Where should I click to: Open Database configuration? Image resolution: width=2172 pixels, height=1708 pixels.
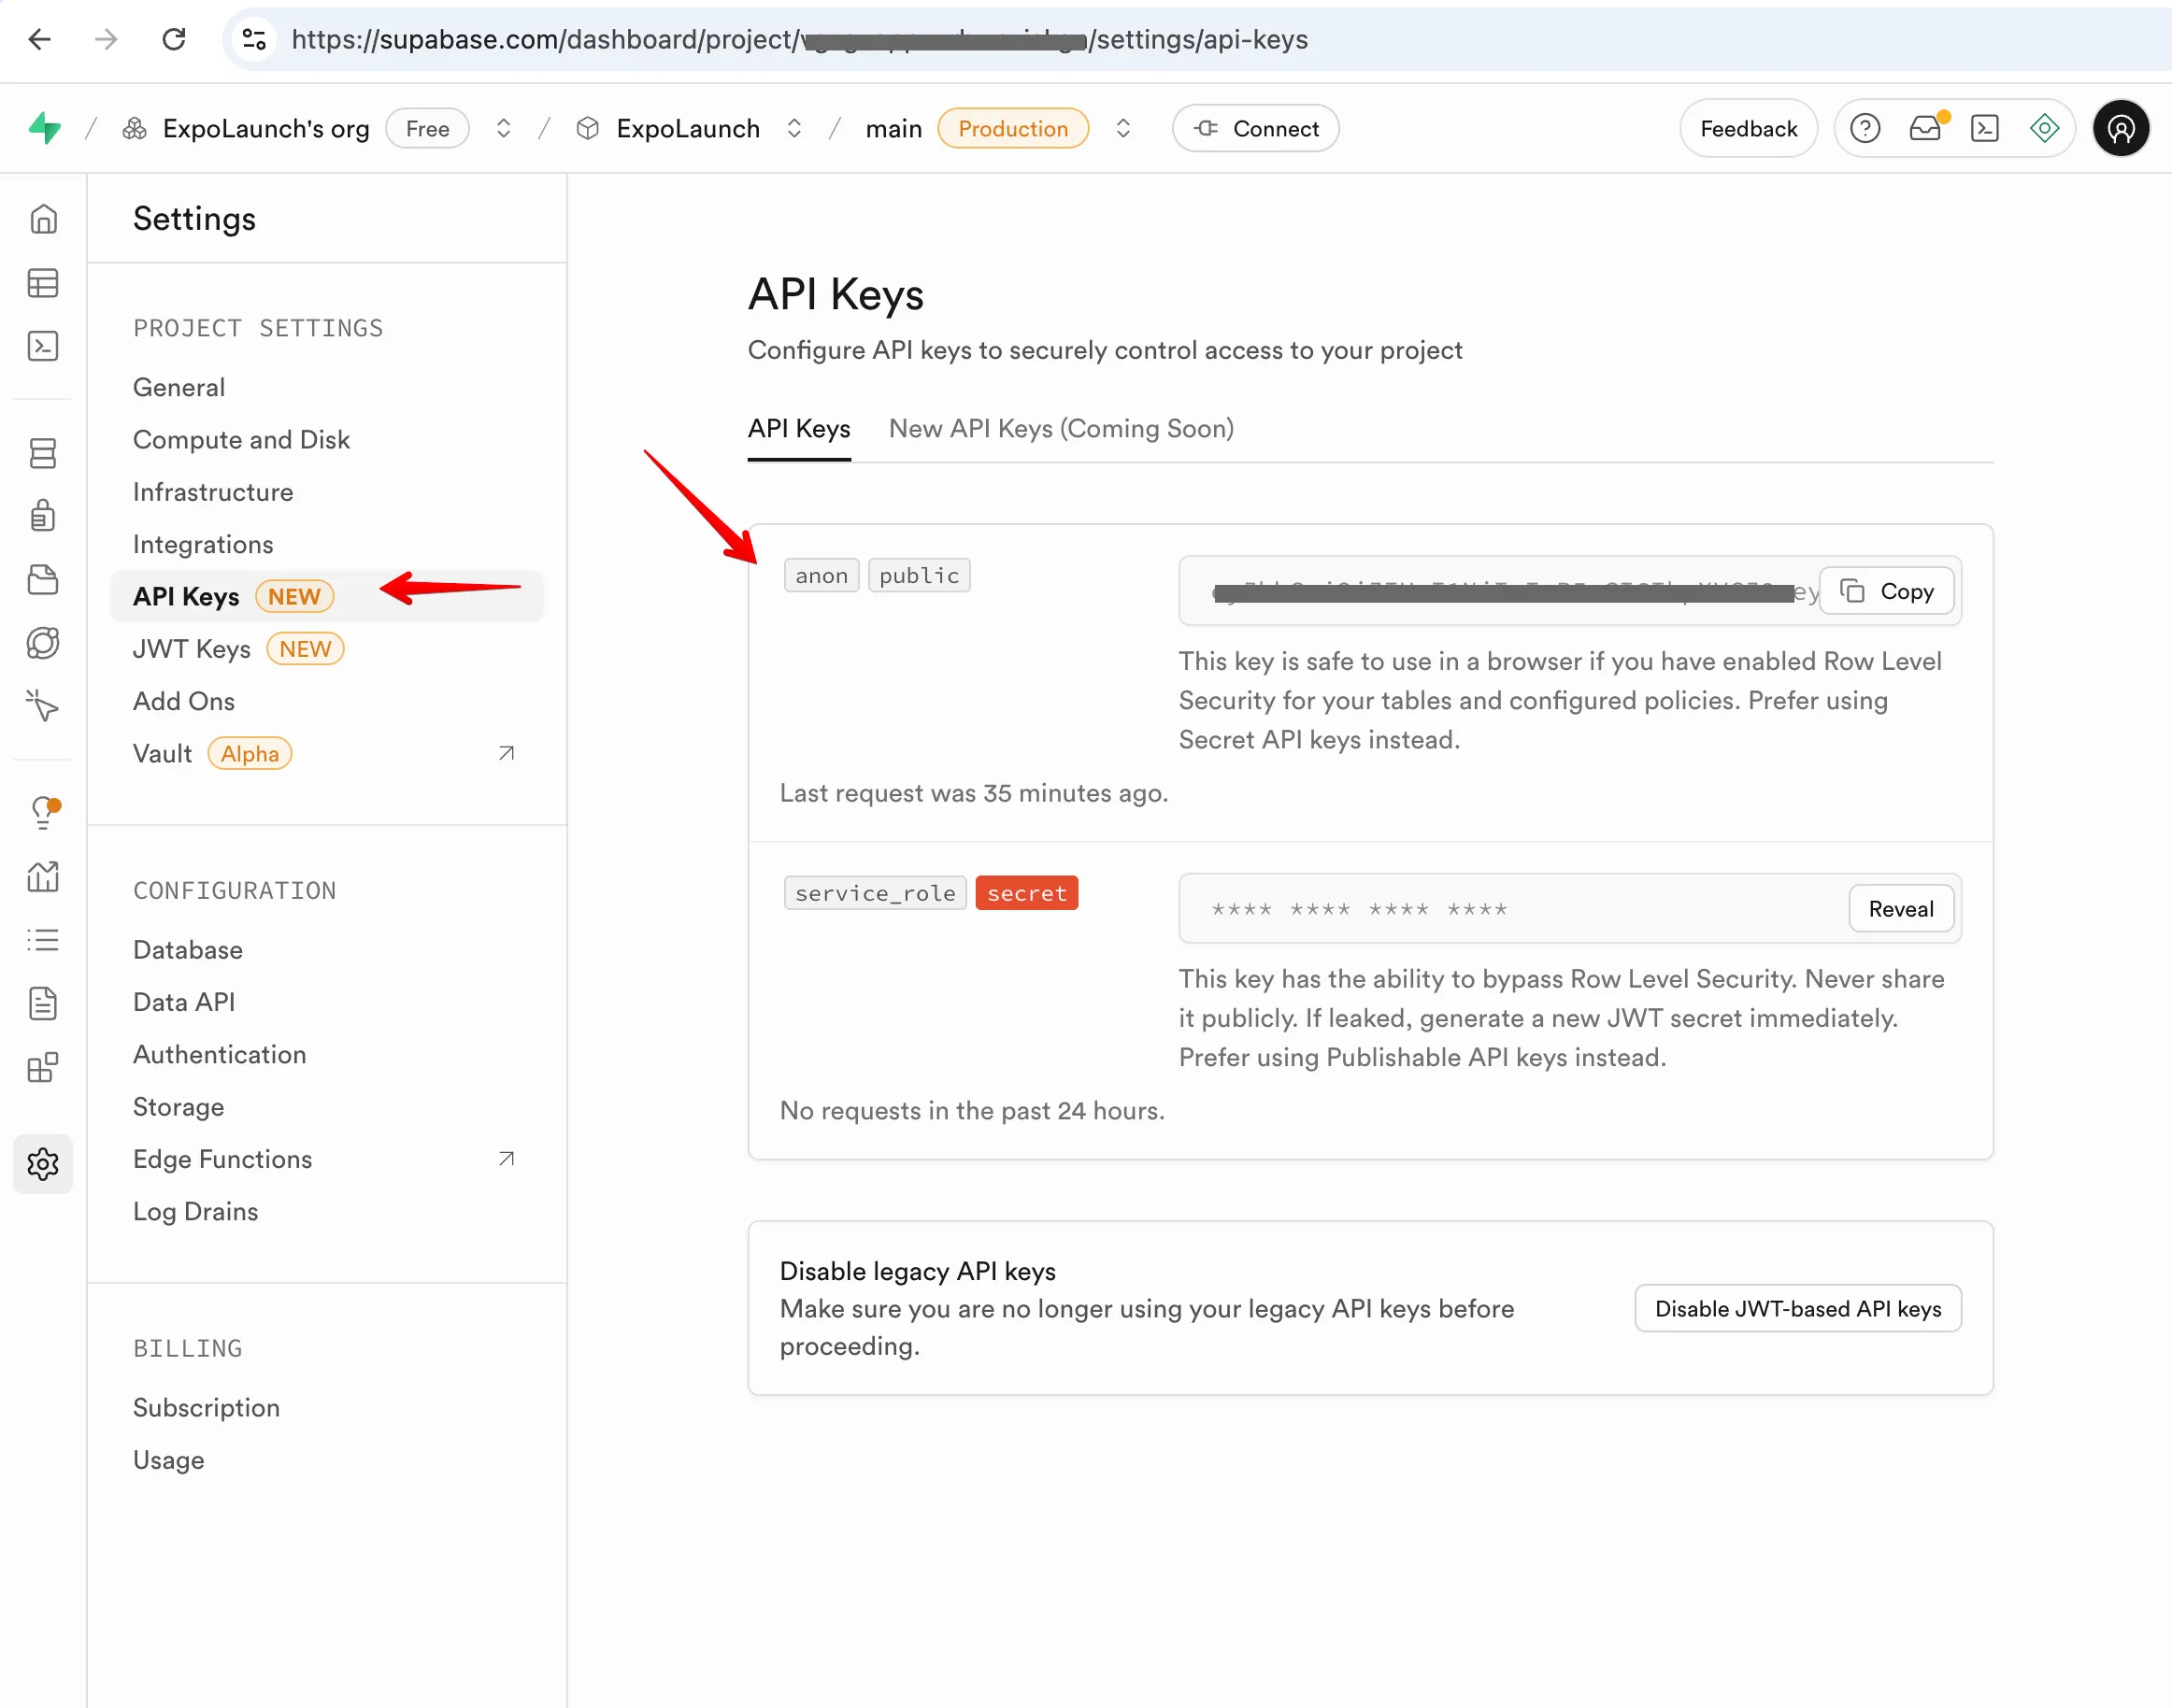tap(188, 950)
